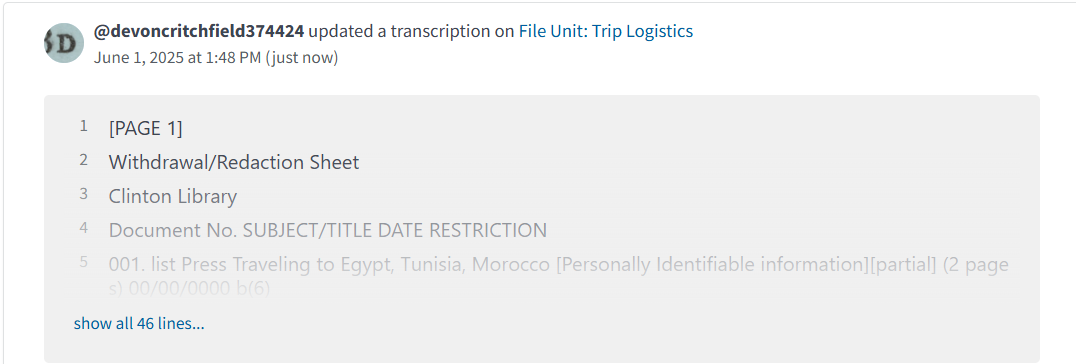1076x364 pixels.
Task: Click line number 3 in transcription
Action: (84, 194)
